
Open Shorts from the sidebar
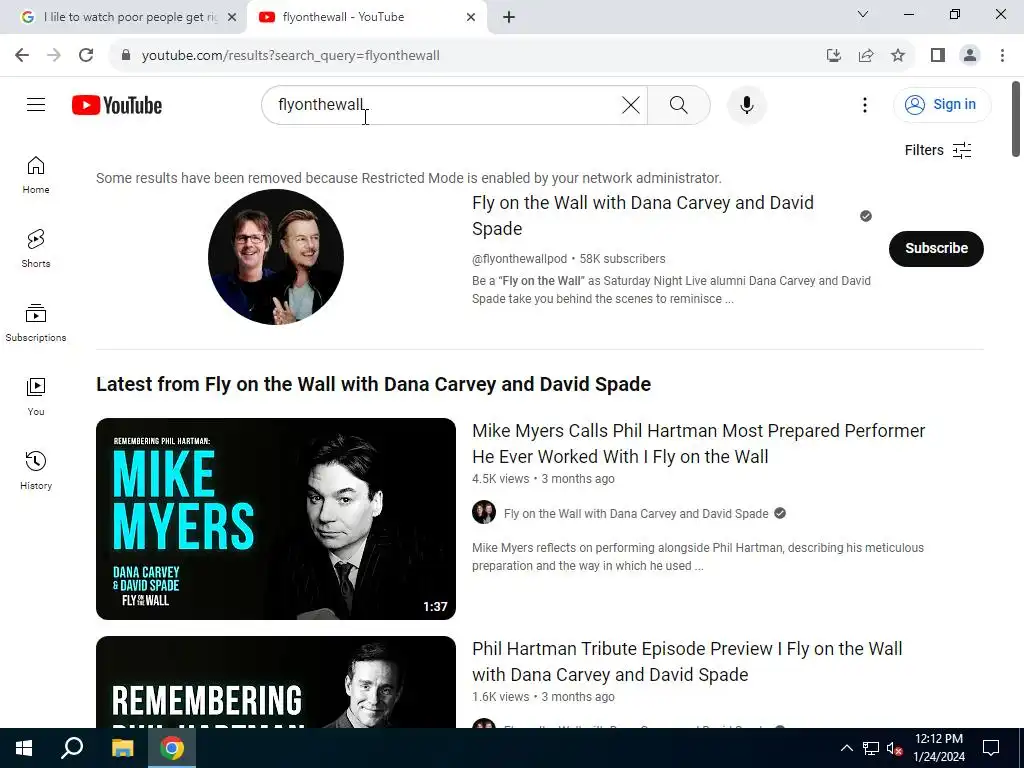coord(36,249)
